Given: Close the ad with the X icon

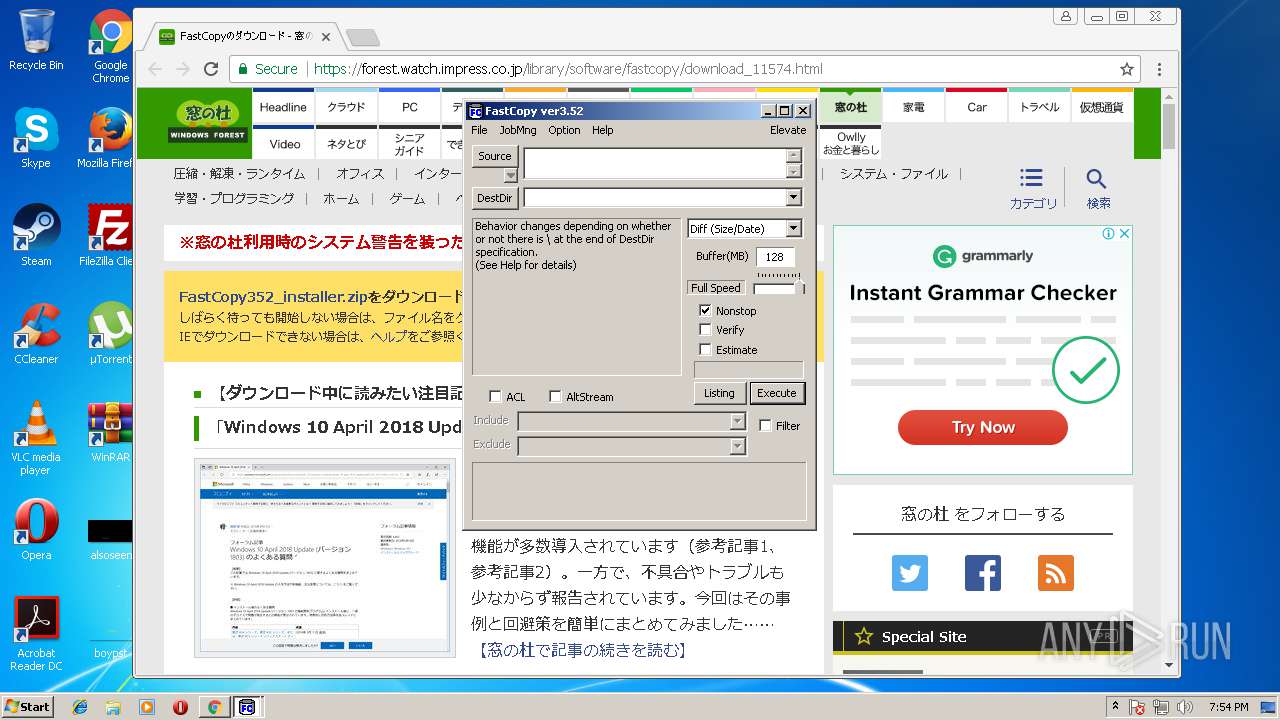Looking at the screenshot, I should [x=1124, y=234].
